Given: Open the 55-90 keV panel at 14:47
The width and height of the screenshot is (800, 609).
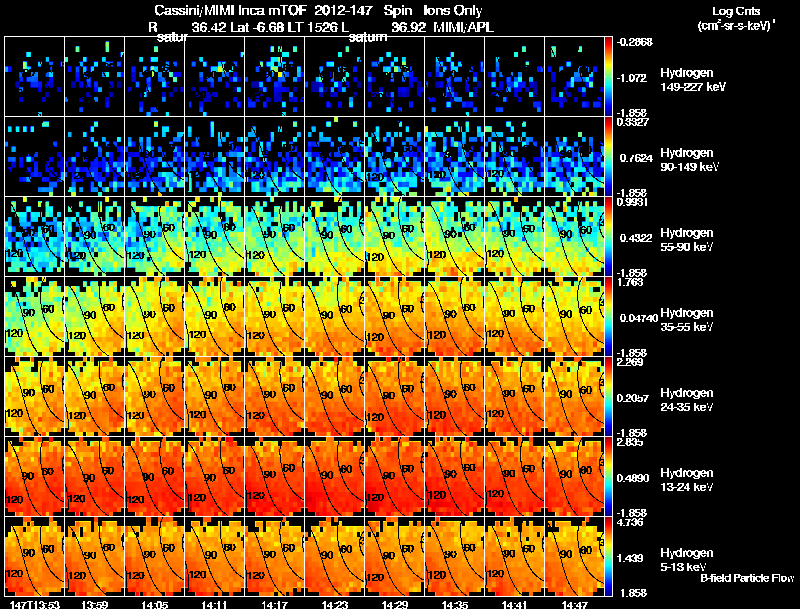Looking at the screenshot, I should point(574,237).
